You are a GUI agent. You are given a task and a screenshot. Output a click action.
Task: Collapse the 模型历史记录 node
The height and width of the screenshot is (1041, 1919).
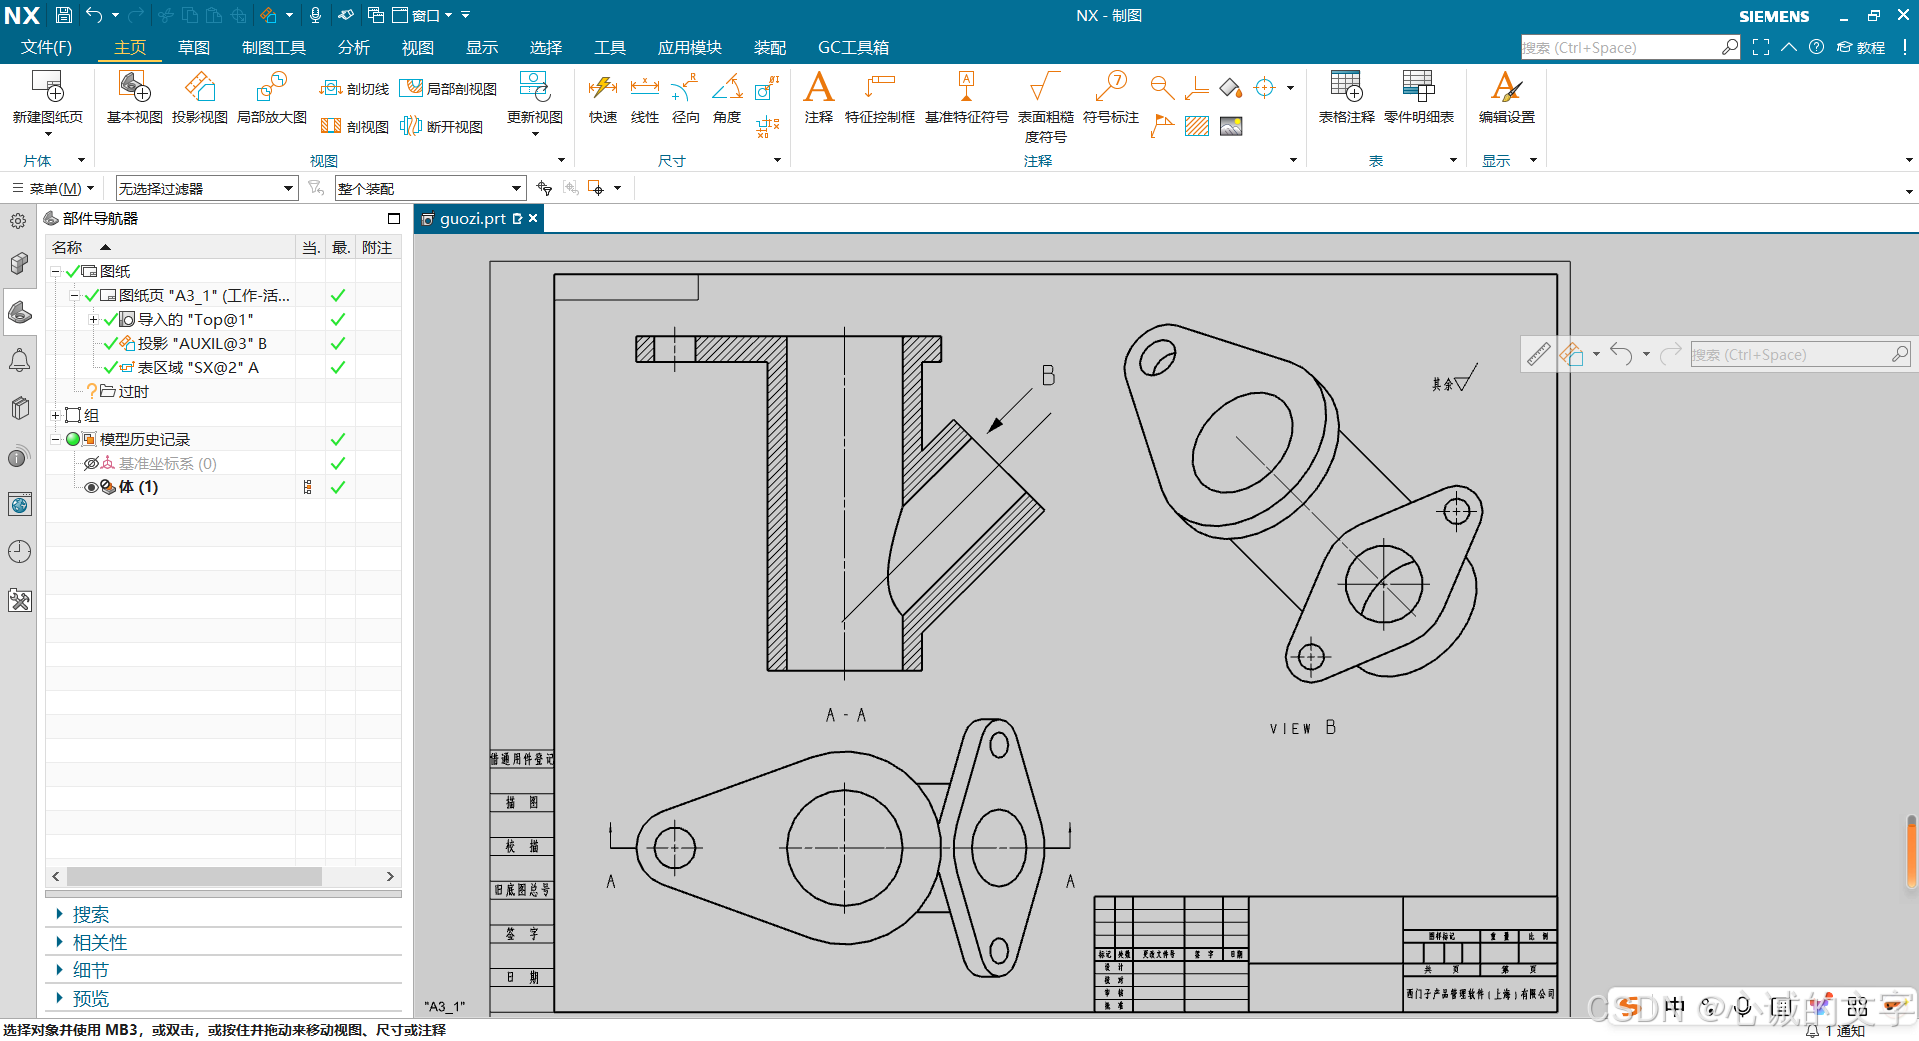pos(56,439)
